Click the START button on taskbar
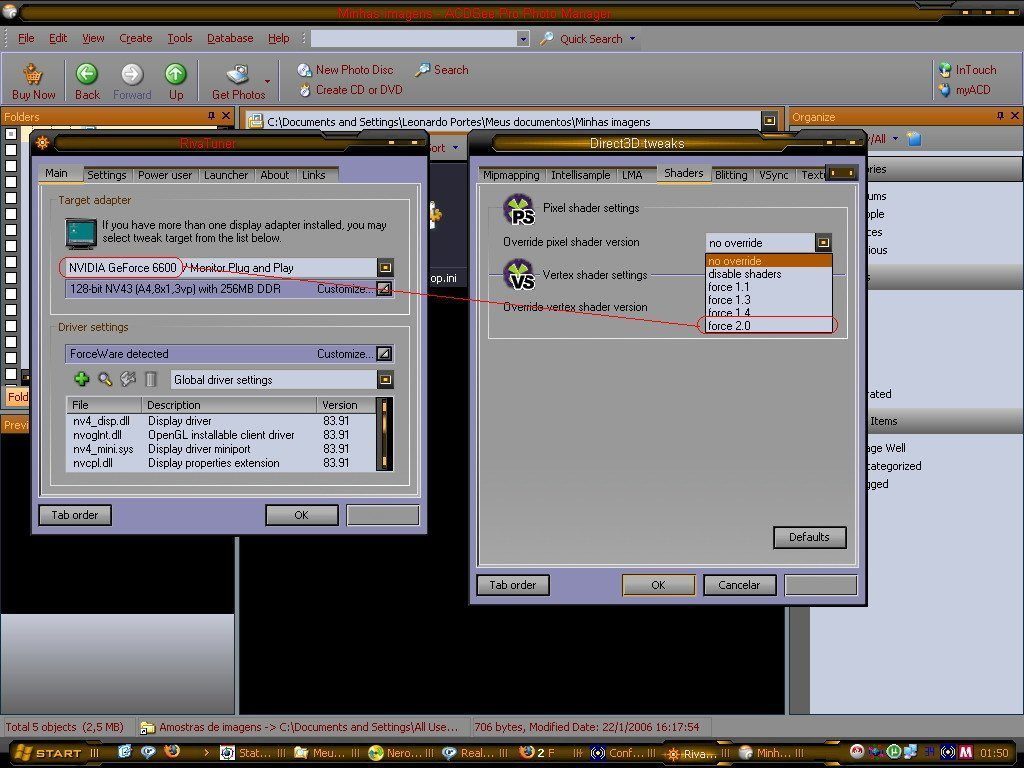Screen dimensions: 1024x768 50,753
